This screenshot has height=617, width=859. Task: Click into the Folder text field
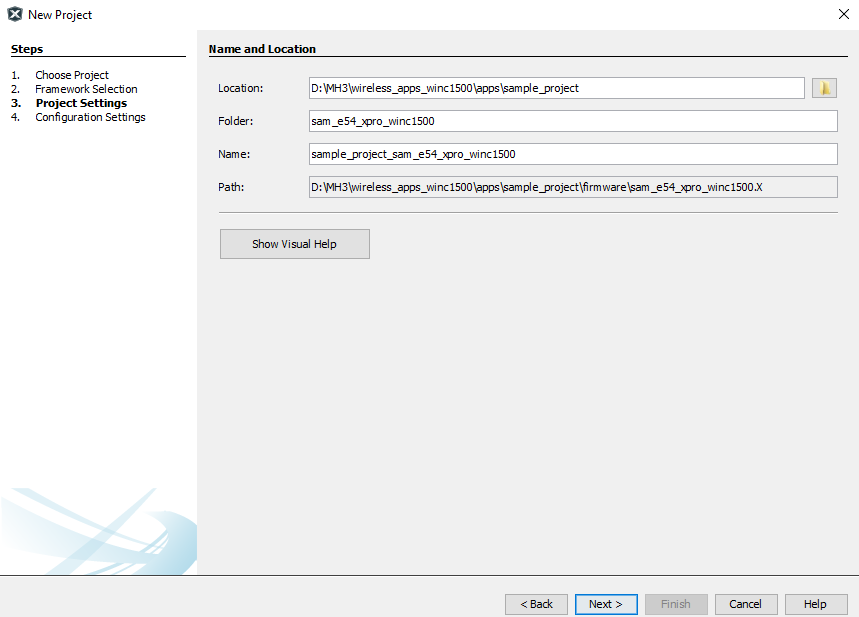(572, 121)
